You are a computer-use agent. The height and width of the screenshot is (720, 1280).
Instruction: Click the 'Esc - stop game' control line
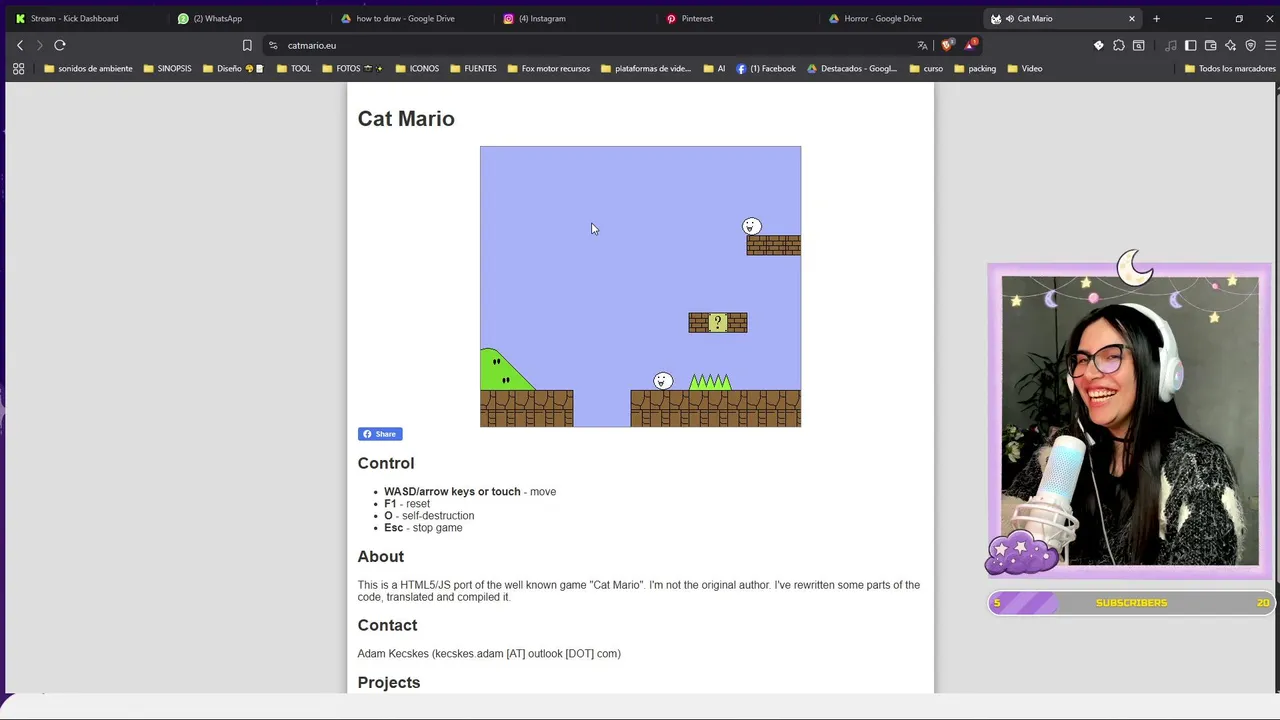[423, 528]
